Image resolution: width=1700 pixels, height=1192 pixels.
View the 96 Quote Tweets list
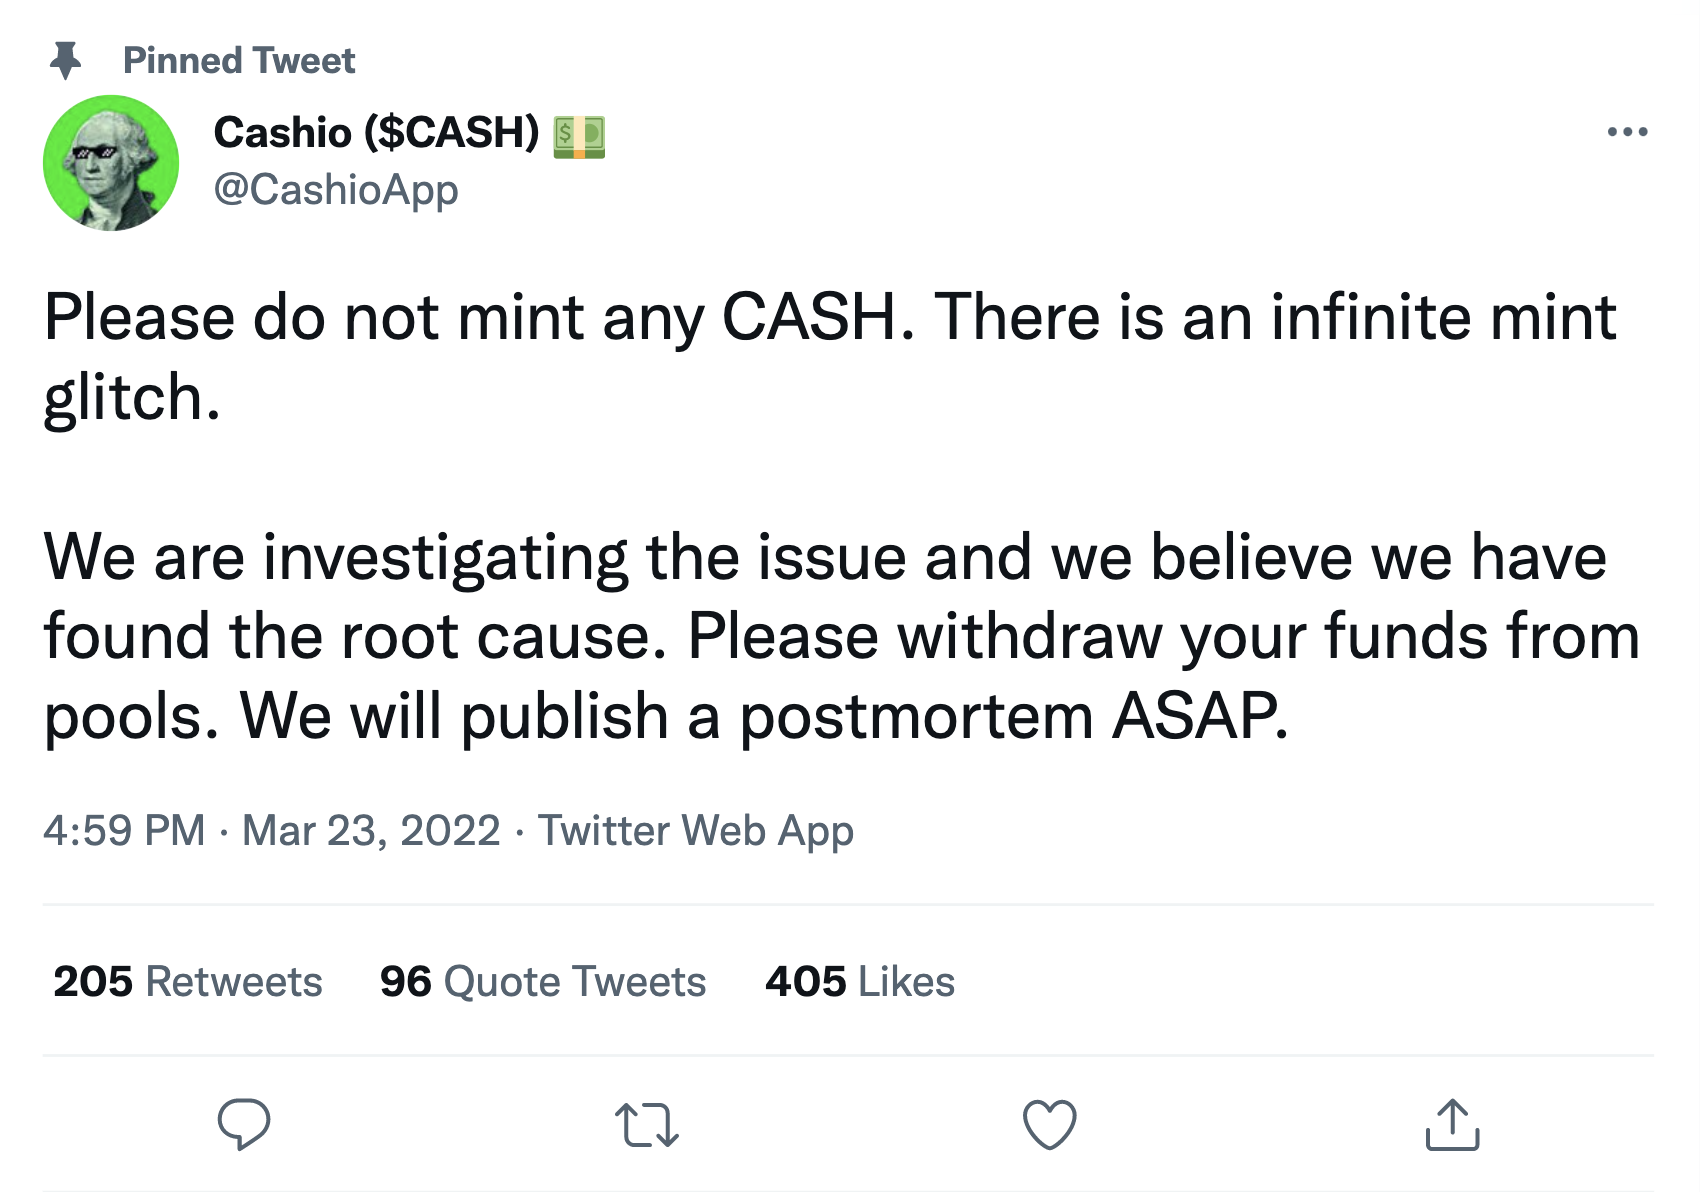tap(543, 982)
